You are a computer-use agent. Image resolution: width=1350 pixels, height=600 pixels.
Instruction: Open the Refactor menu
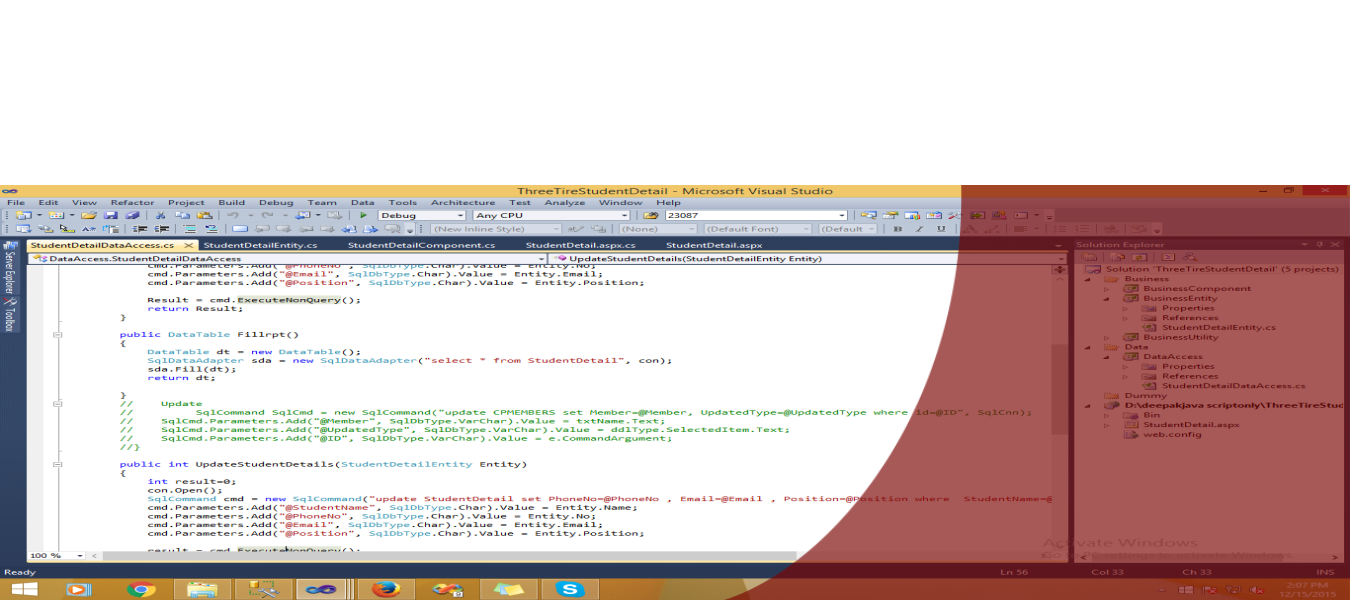point(132,203)
